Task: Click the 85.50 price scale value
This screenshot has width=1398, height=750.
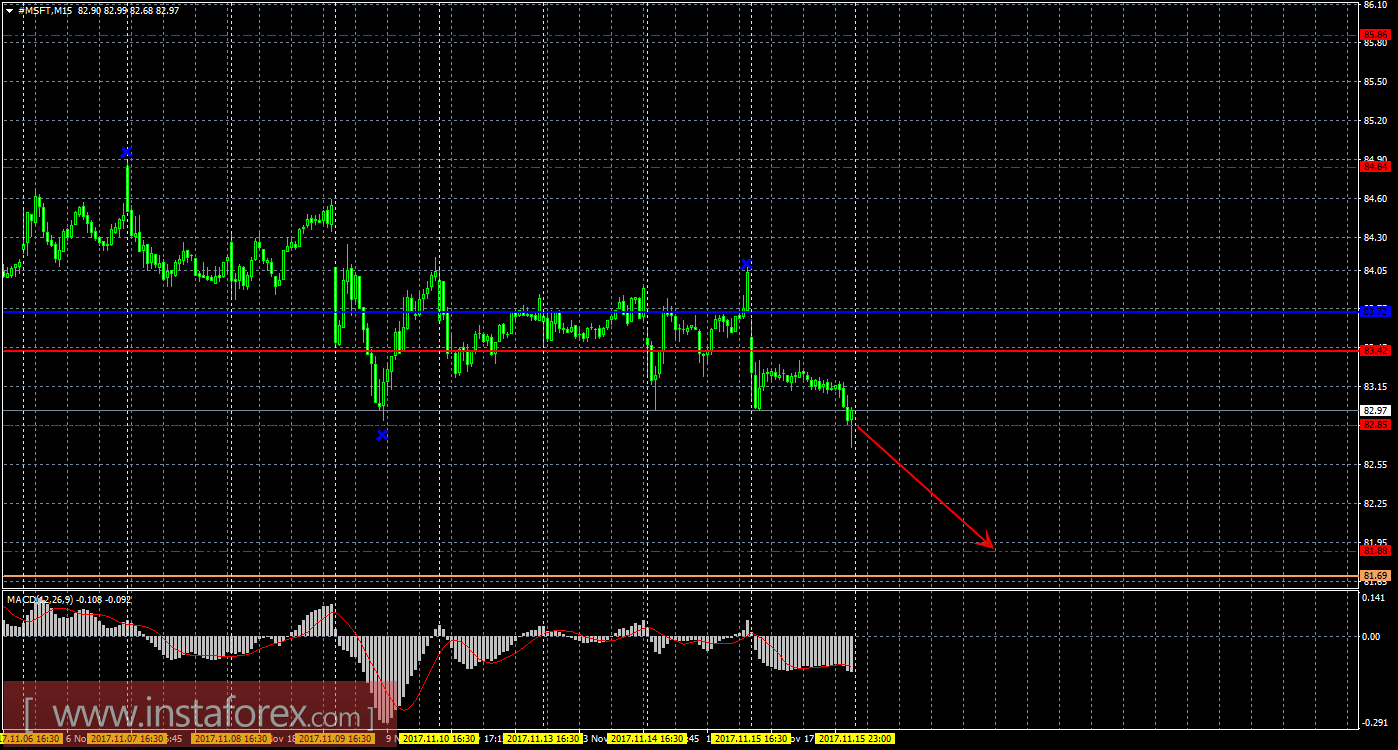Action: [1375, 82]
